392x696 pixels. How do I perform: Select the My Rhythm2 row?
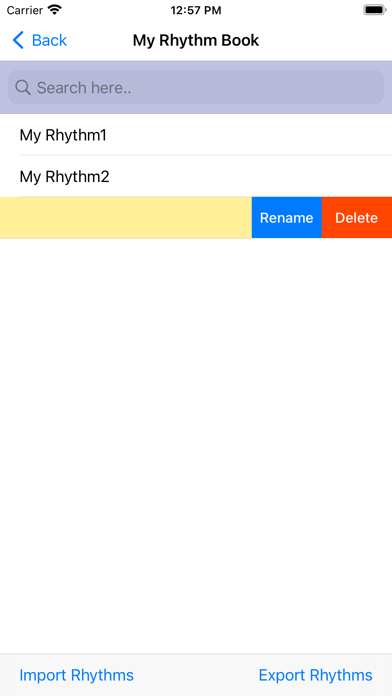(x=196, y=177)
